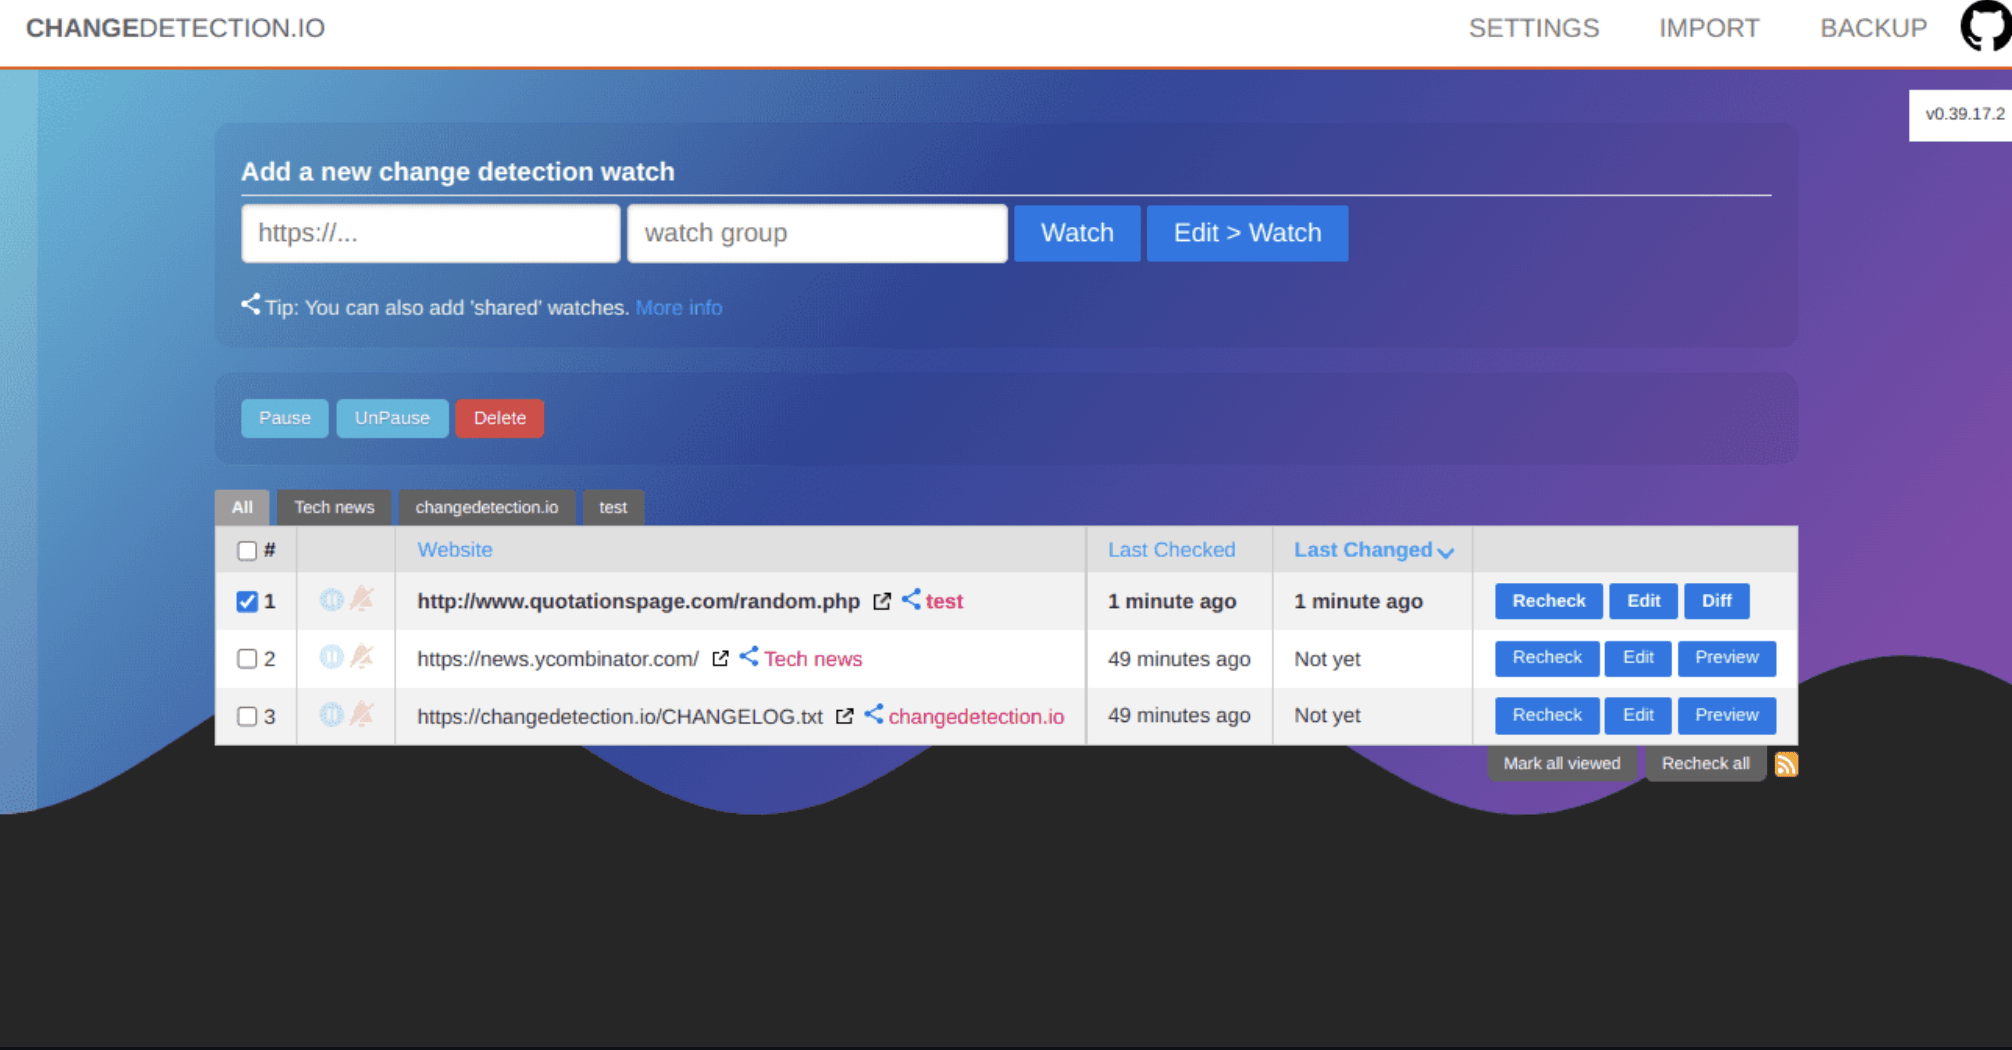
Task: Recheck the news.ycombinator.com watch
Action: [x=1547, y=658]
